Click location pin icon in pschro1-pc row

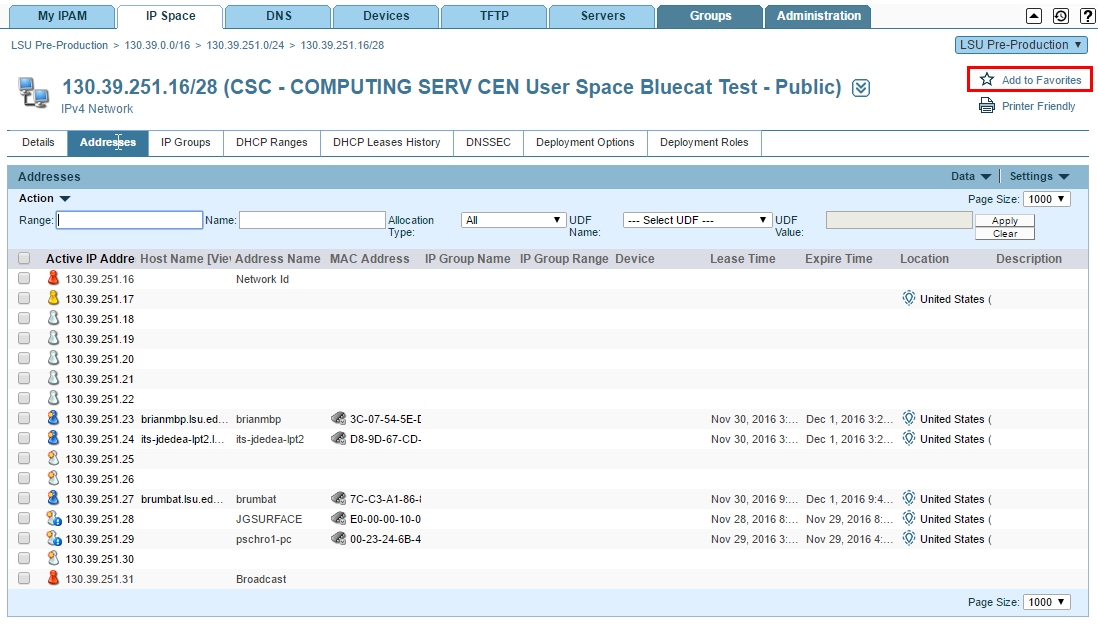click(909, 539)
